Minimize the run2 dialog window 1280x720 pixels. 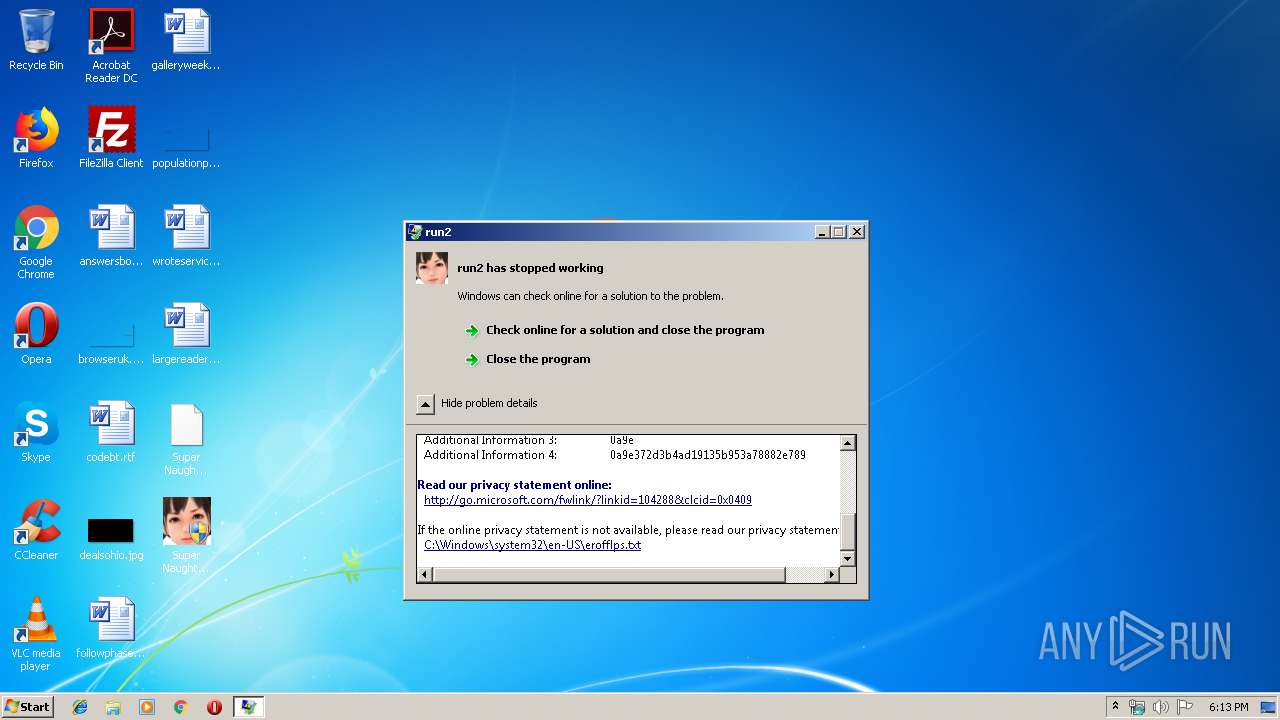click(822, 232)
